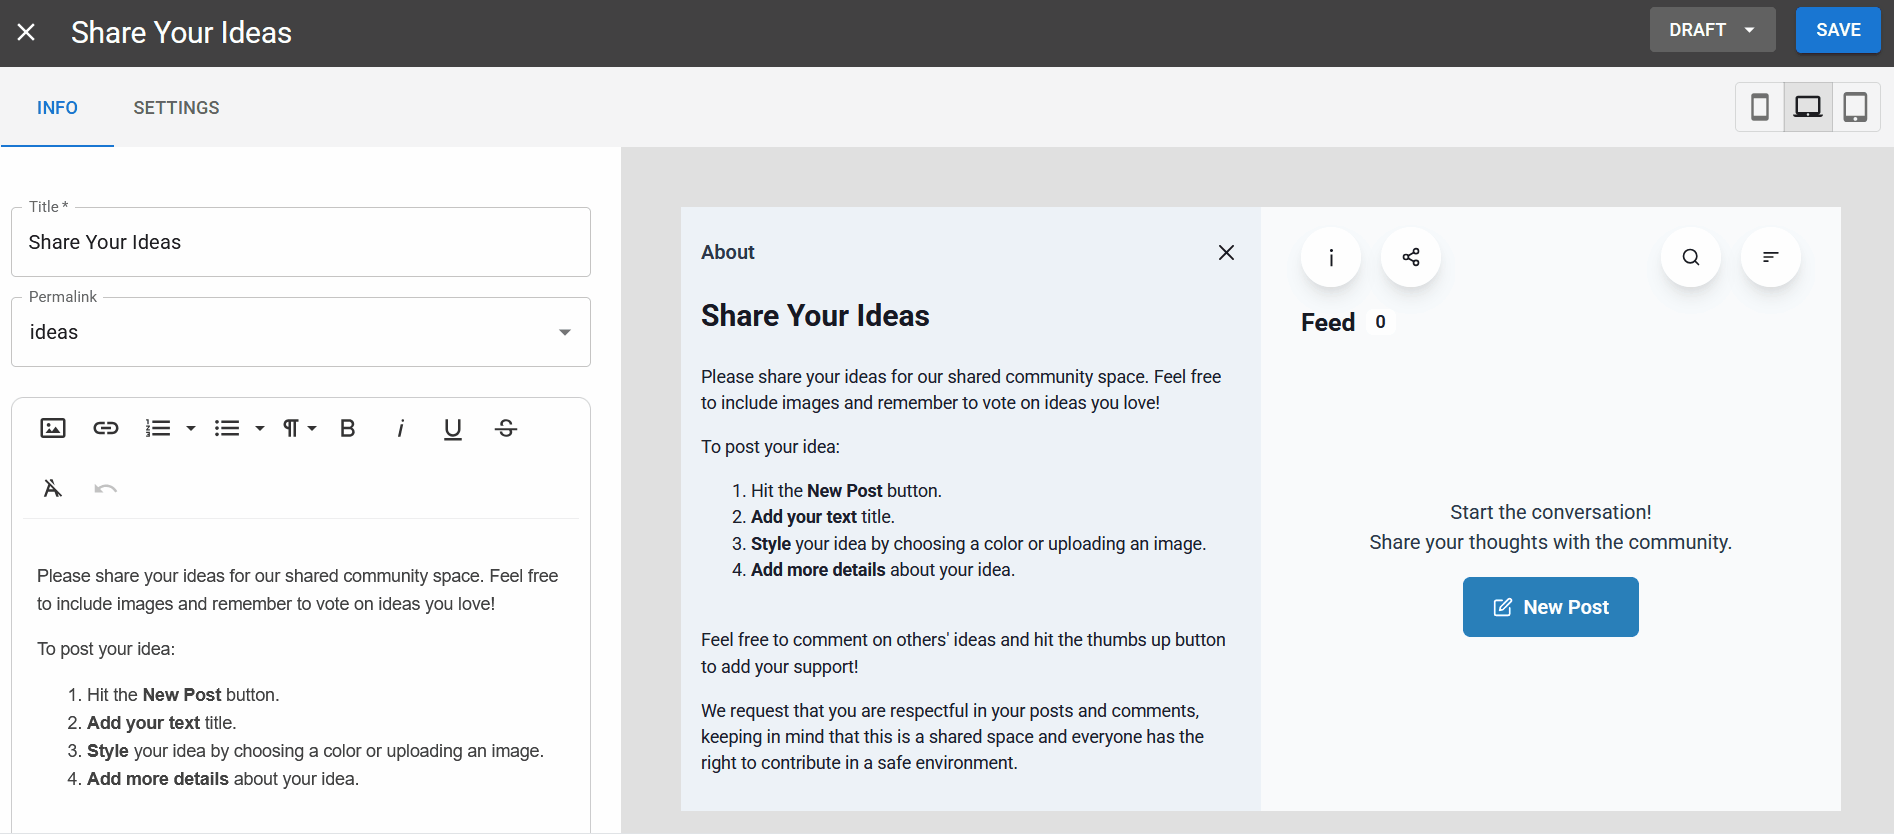
Task: Select the mobile phone preview
Action: pos(1760,107)
